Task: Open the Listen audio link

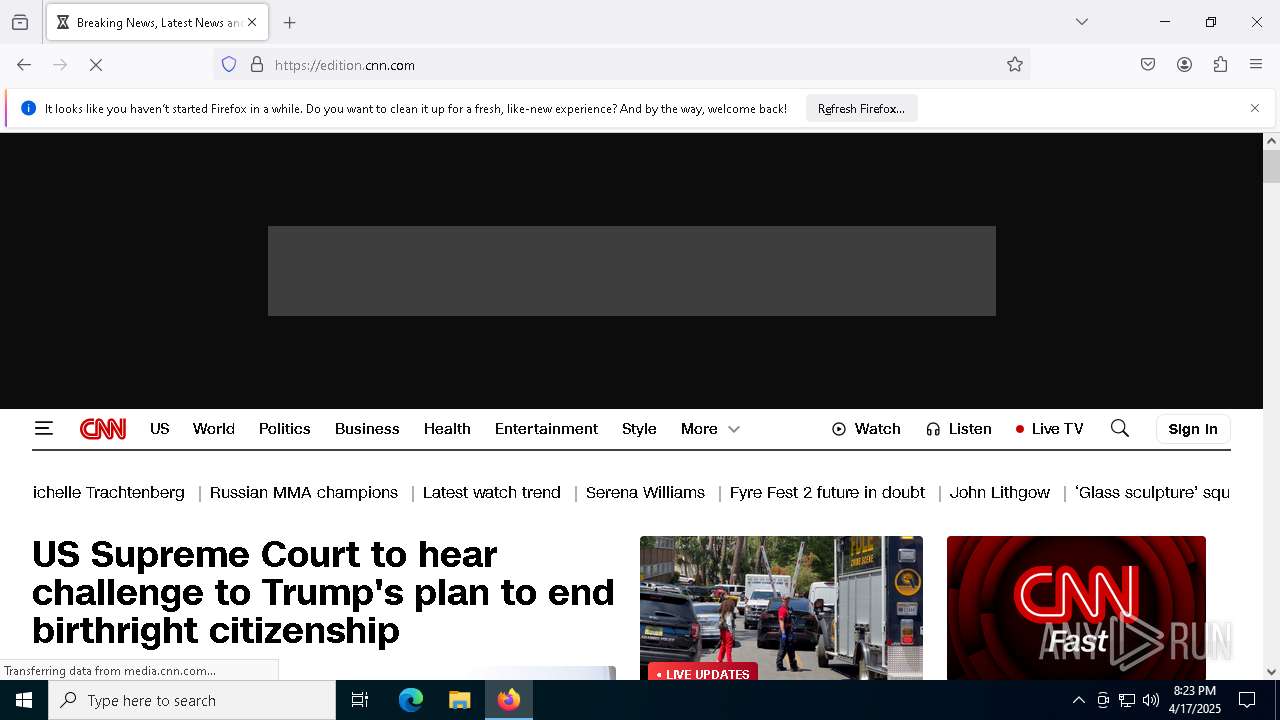Action: [958, 429]
